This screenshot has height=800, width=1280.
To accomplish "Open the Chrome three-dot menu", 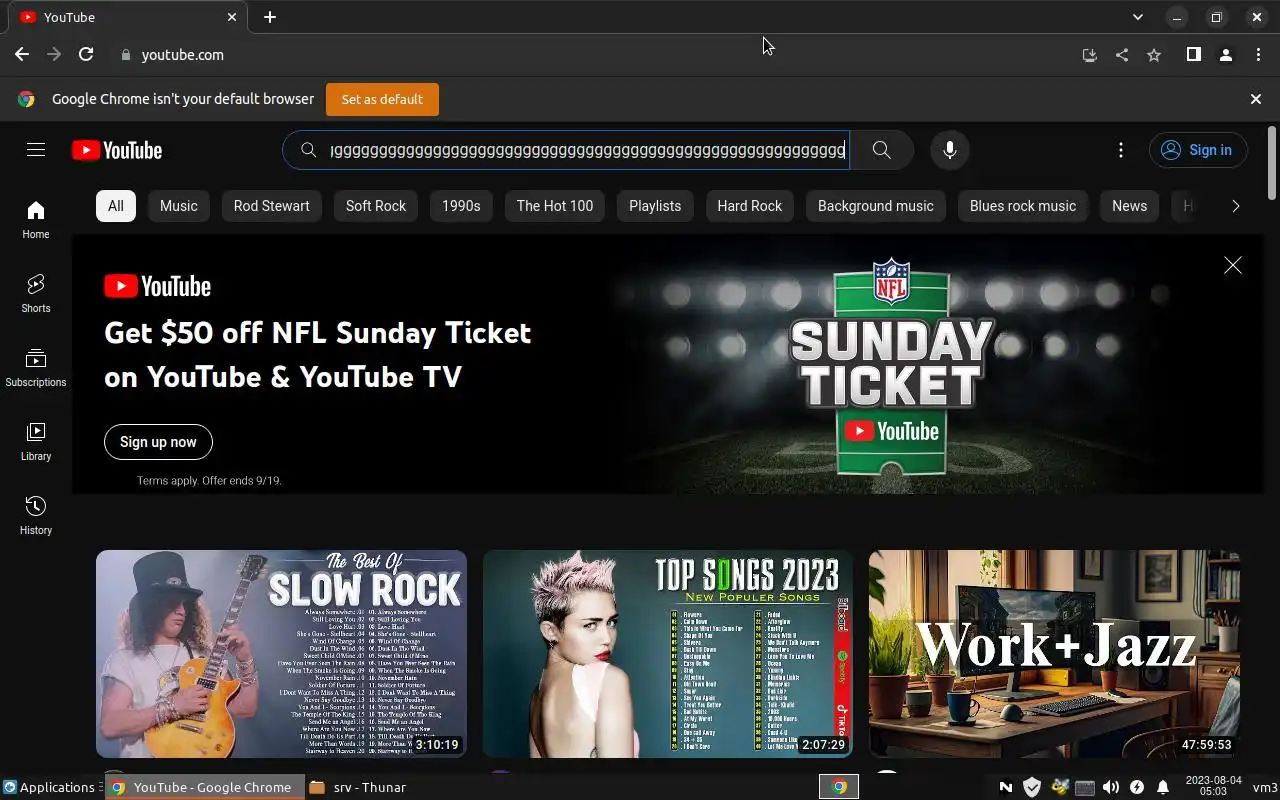I will [1258, 55].
